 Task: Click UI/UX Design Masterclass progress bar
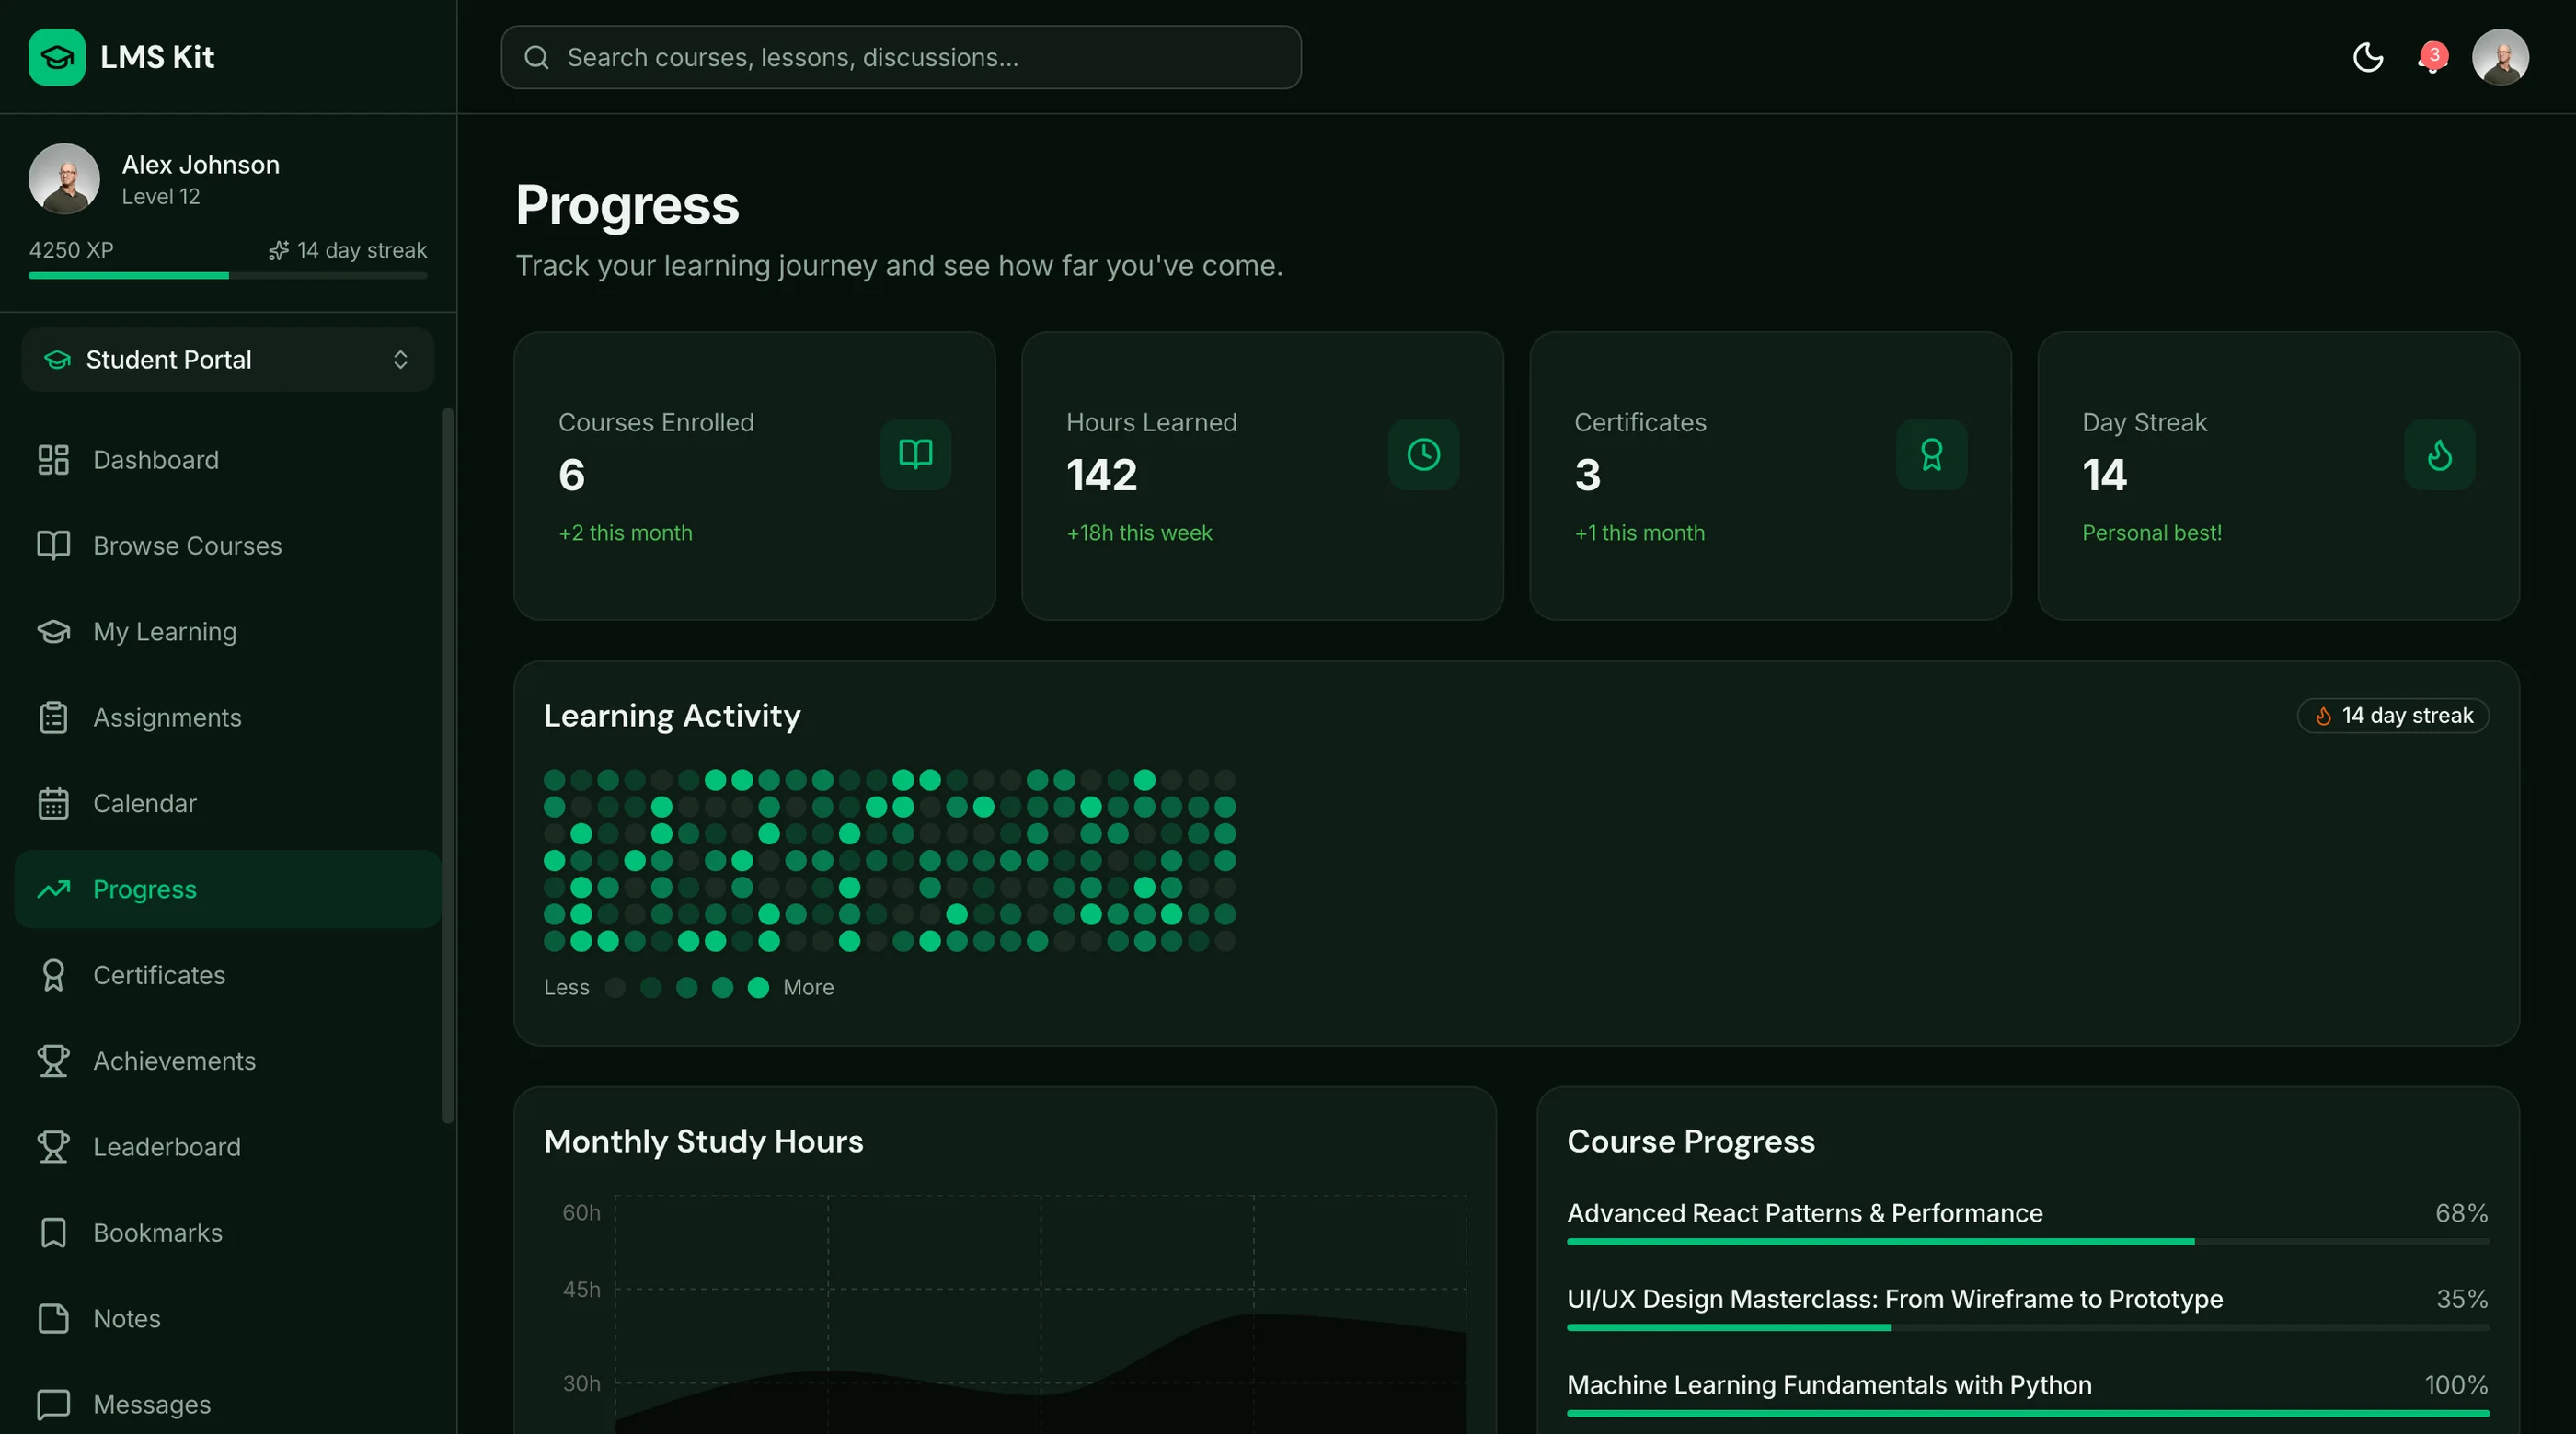[x=2028, y=1328]
